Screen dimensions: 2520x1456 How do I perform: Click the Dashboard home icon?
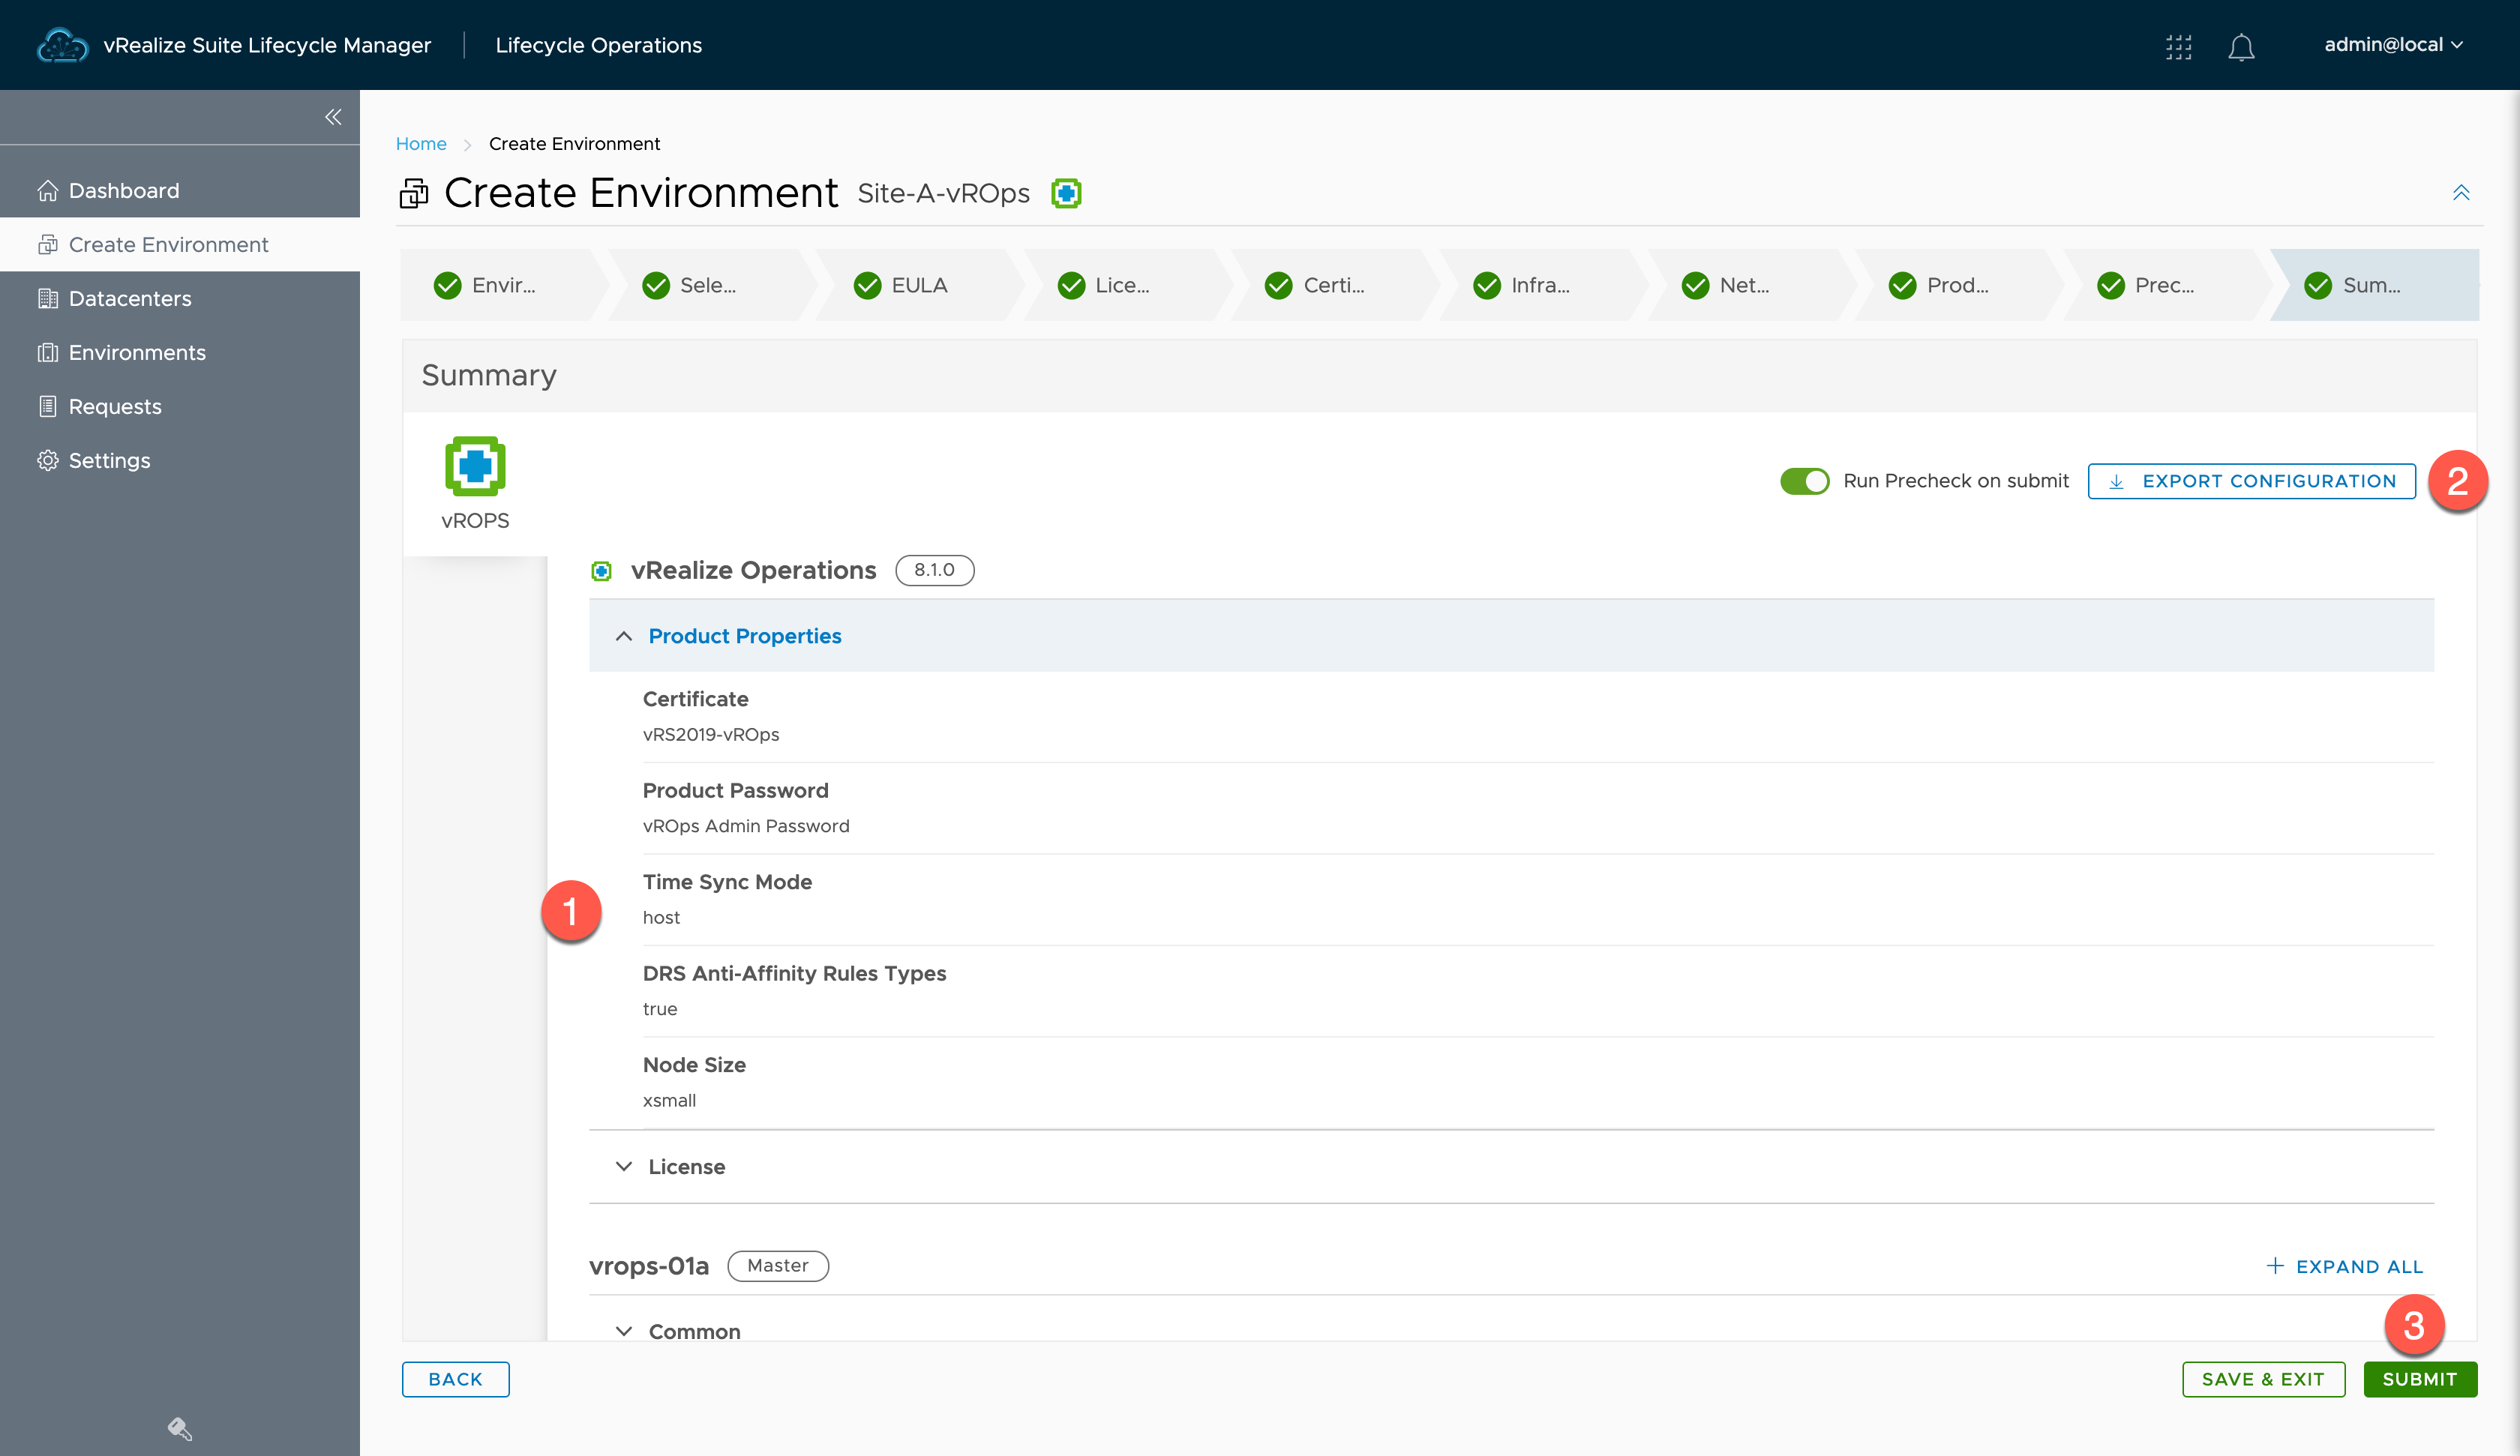[47, 190]
